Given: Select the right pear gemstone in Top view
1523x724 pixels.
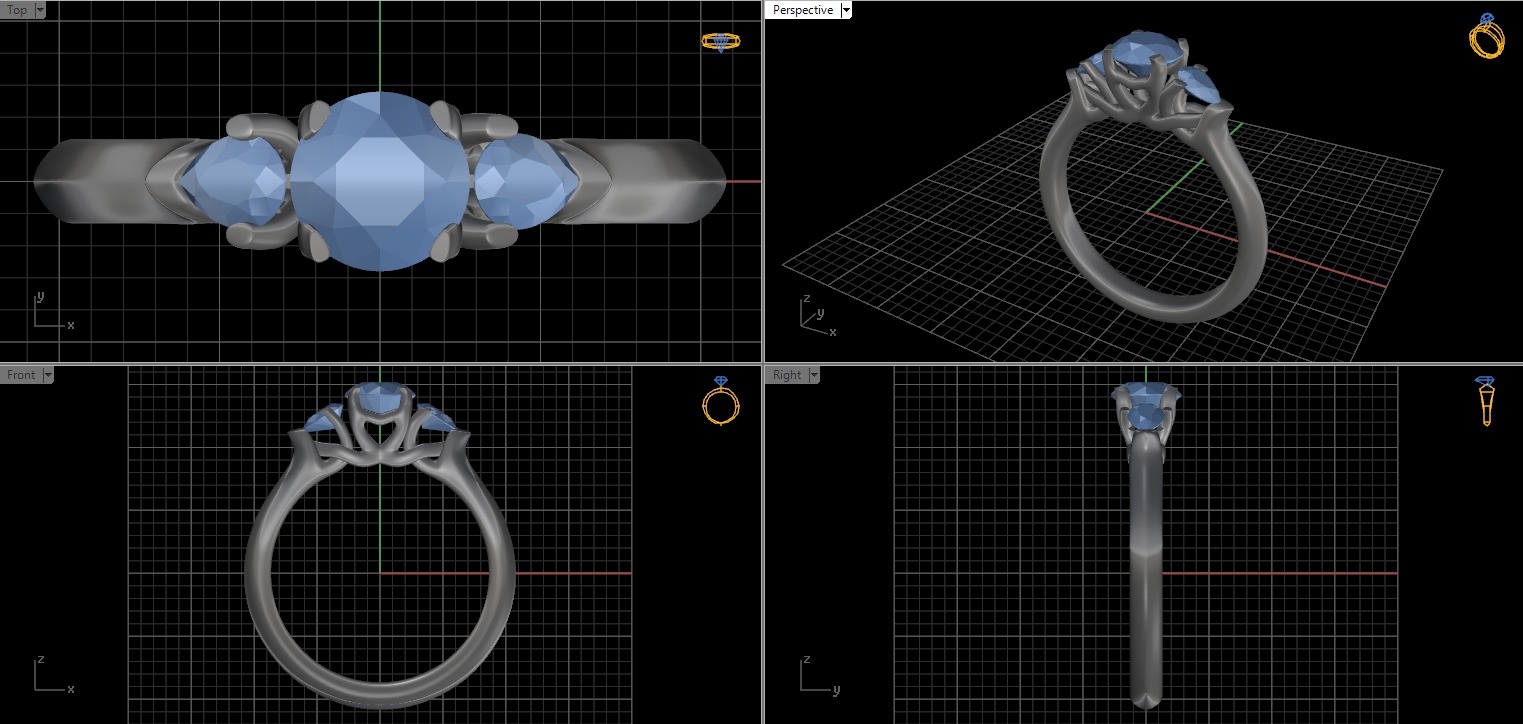Looking at the screenshot, I should [527, 182].
